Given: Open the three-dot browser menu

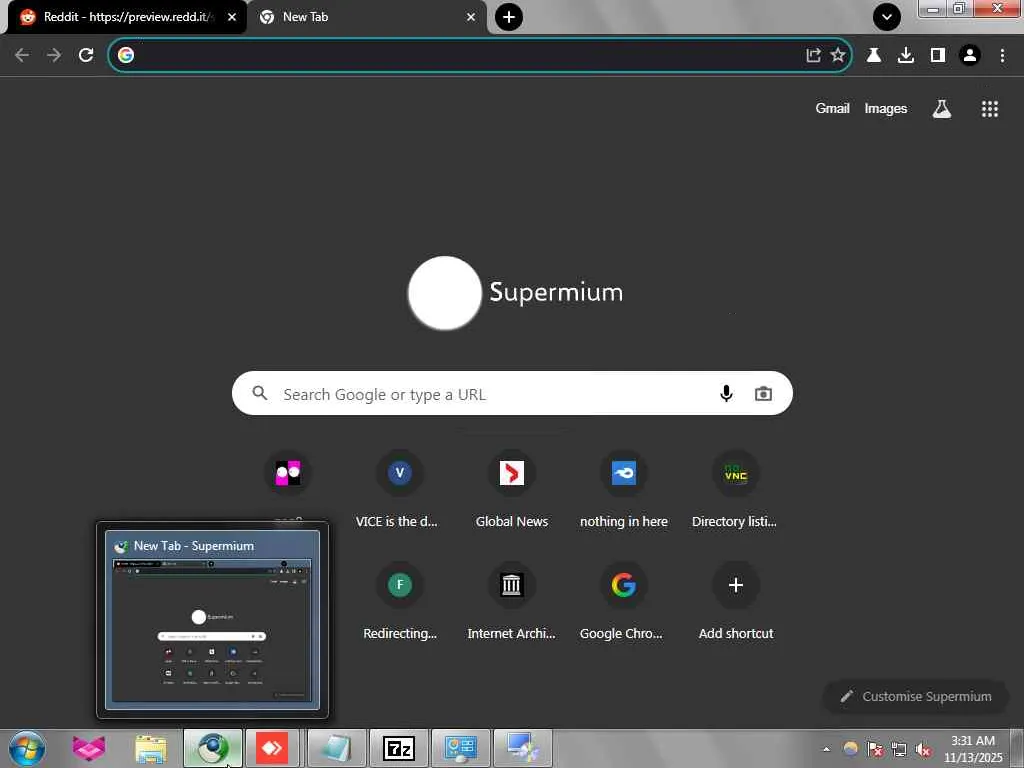Looking at the screenshot, I should pos(1002,56).
